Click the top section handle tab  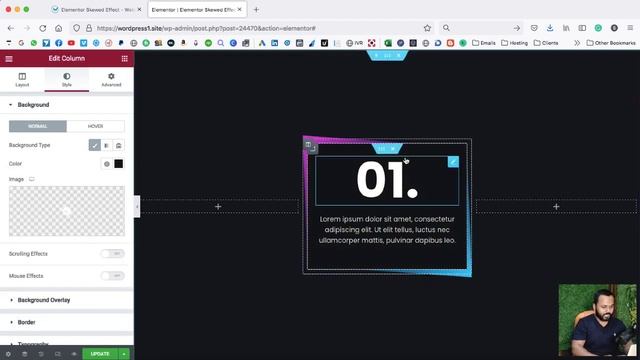click(x=387, y=55)
